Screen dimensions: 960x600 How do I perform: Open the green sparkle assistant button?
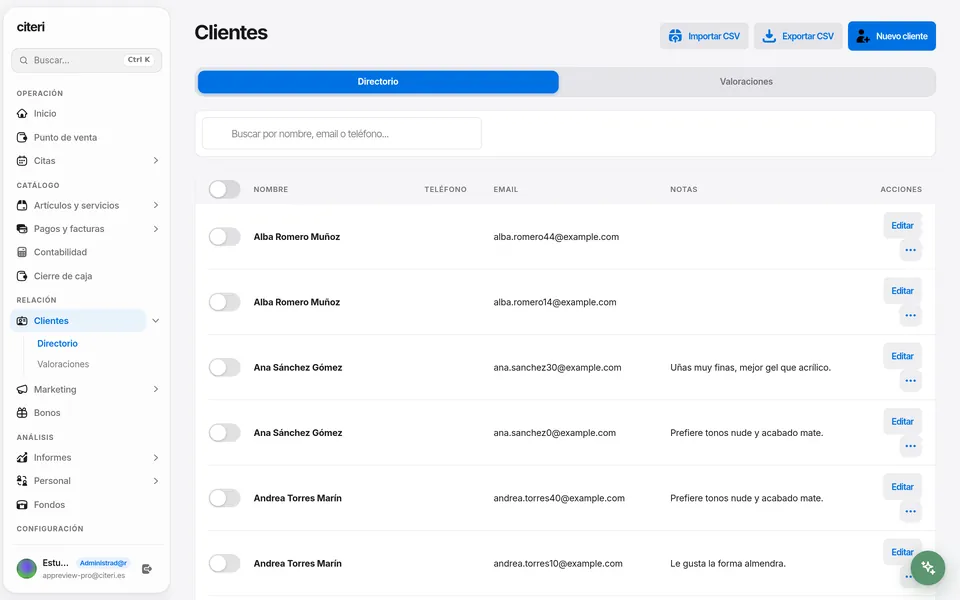(928, 568)
